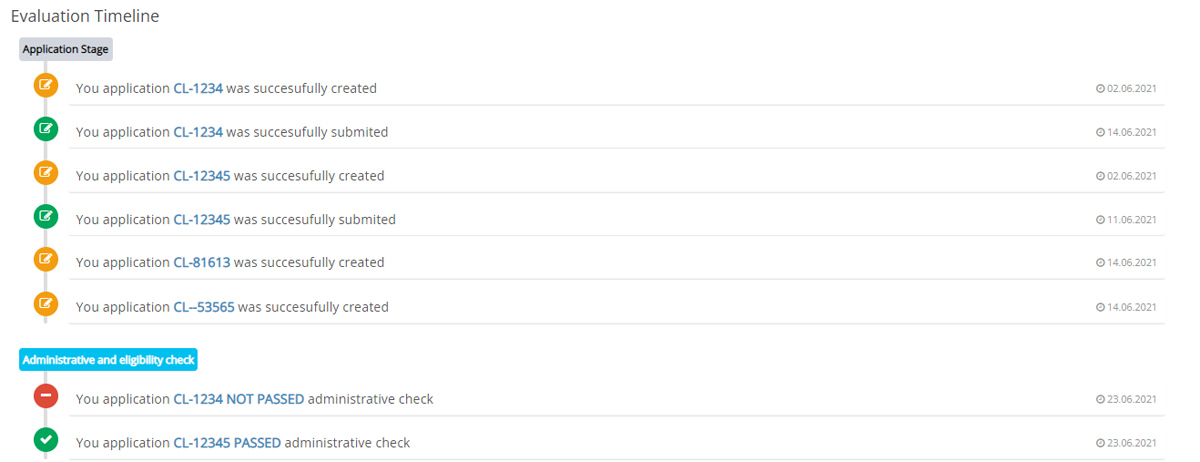The image size is (1200, 462).
Task: Select the Administrative and eligibility check label
Action: pyautogui.click(x=108, y=360)
